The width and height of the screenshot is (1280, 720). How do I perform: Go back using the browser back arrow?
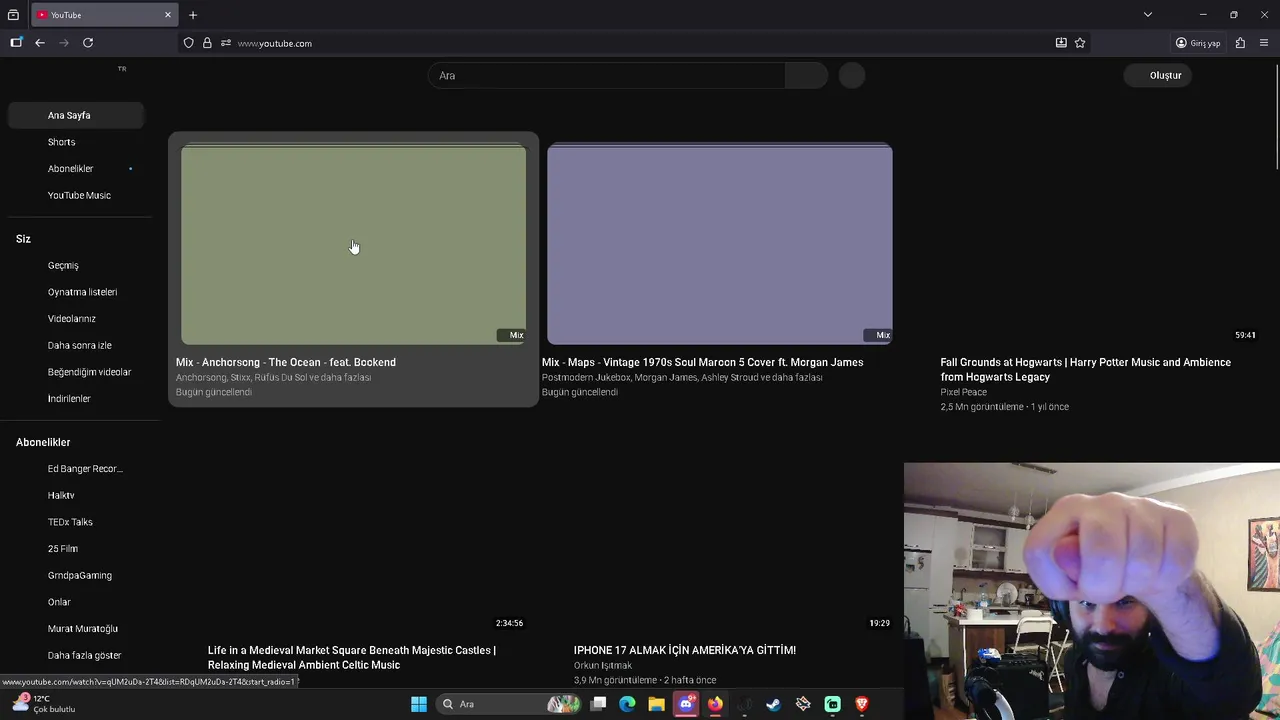click(40, 43)
